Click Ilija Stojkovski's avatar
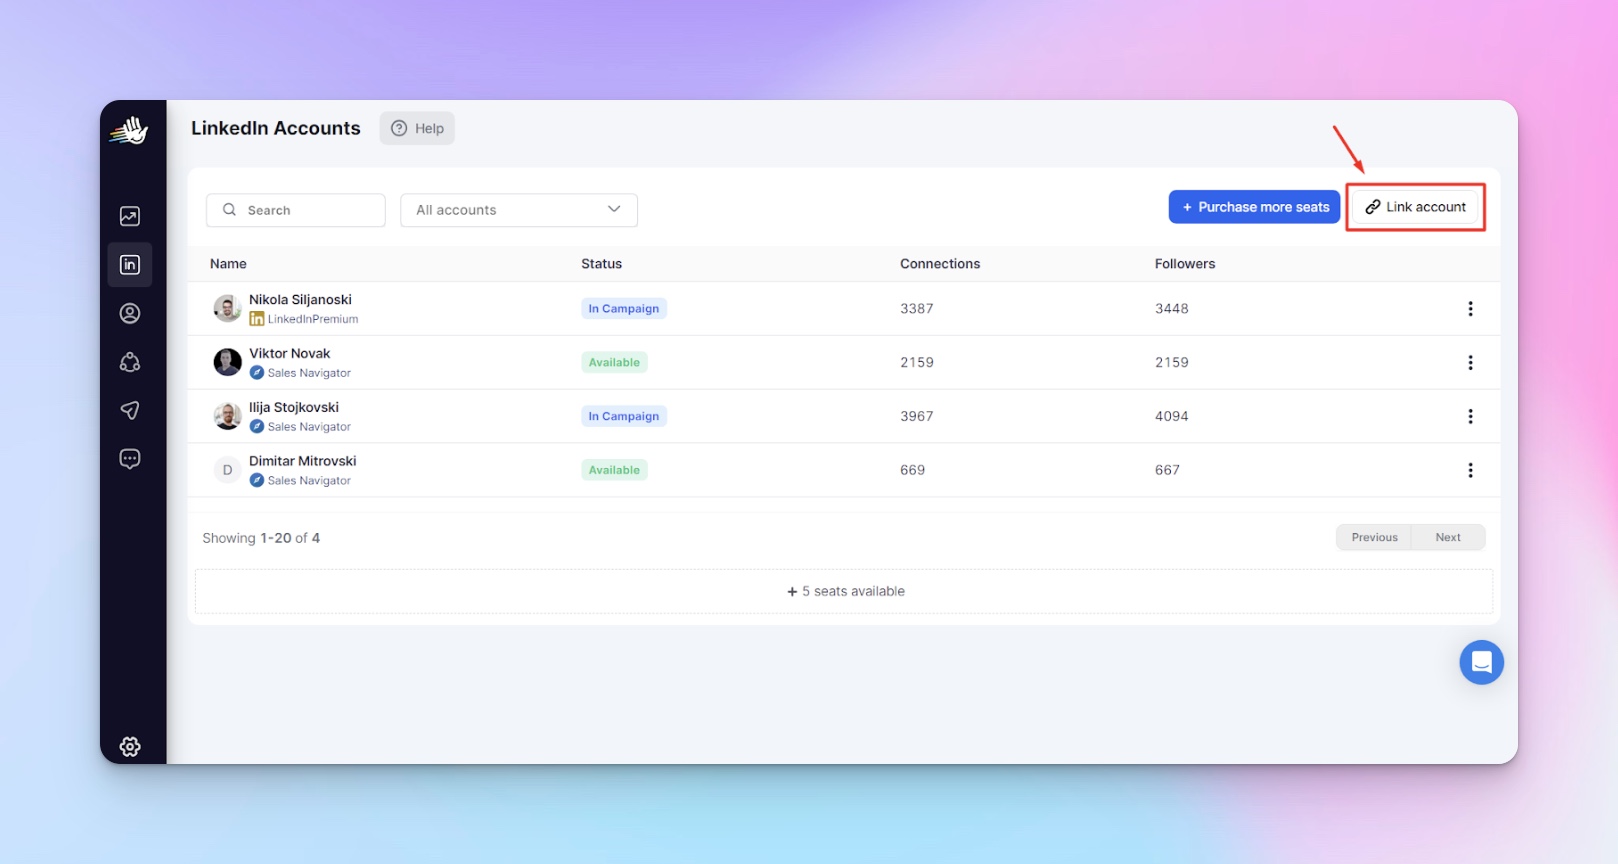This screenshot has height=864, width=1618. (227, 416)
